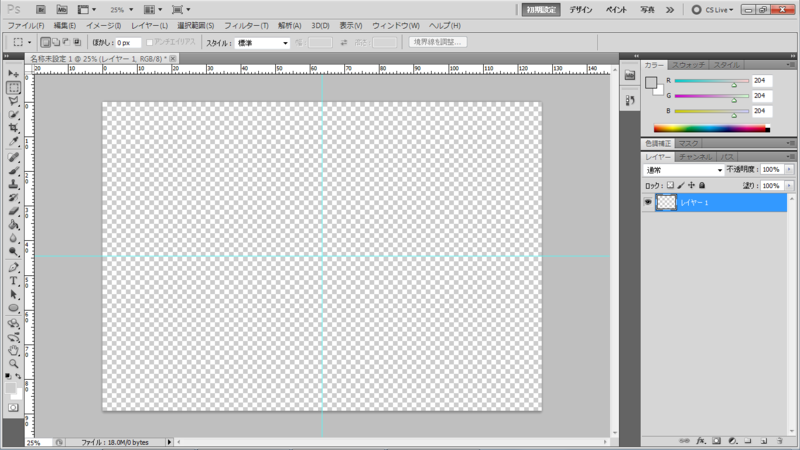The width and height of the screenshot is (800, 450).
Task: Select the Path Selection tool
Action: click(13, 294)
